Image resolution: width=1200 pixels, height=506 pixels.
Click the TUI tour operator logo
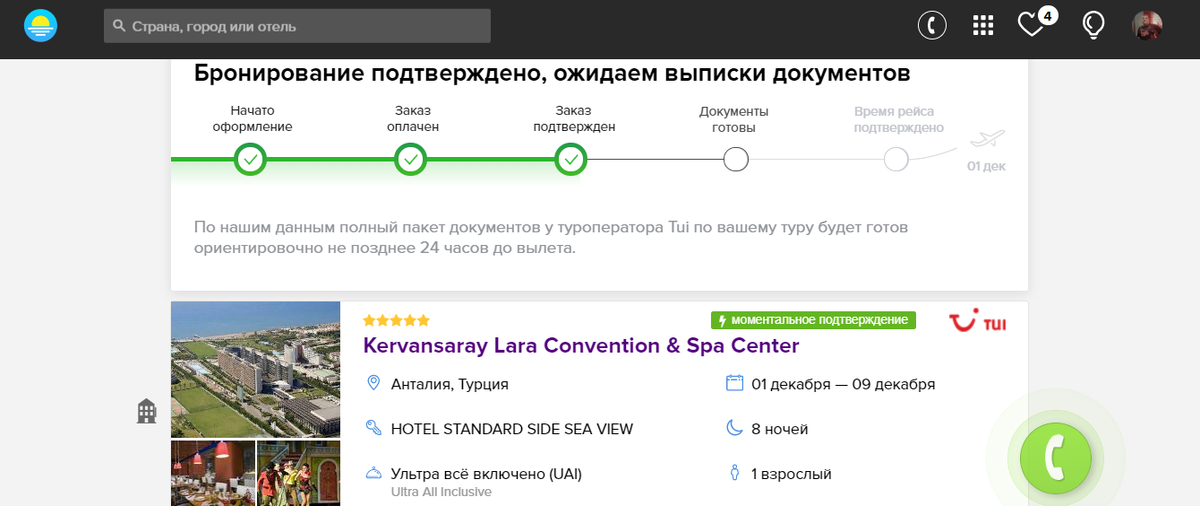(x=977, y=322)
